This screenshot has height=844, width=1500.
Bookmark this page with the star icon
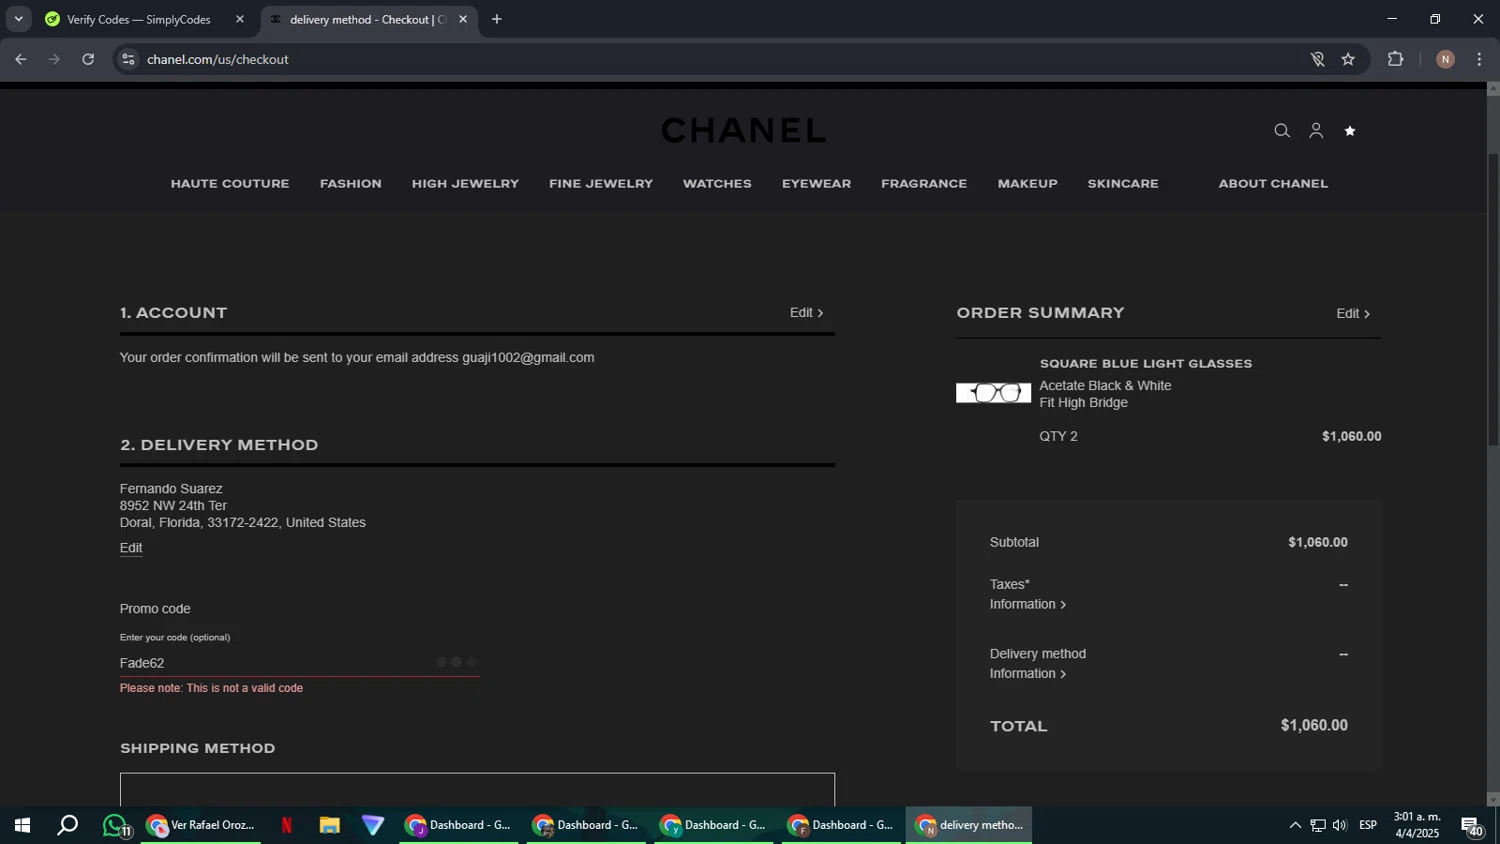(1348, 59)
